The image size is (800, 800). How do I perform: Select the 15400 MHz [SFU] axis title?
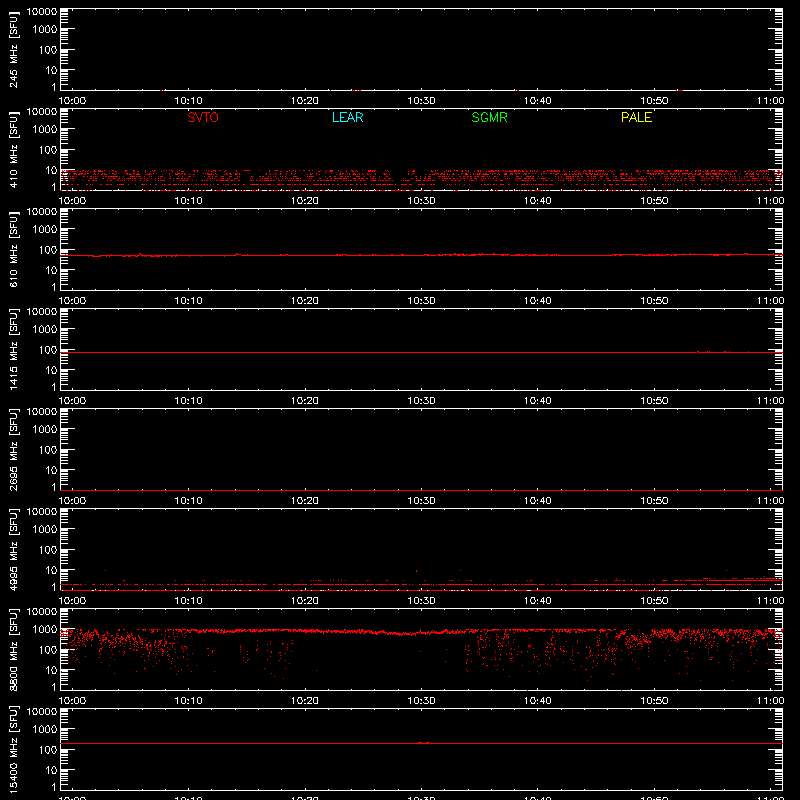point(13,749)
